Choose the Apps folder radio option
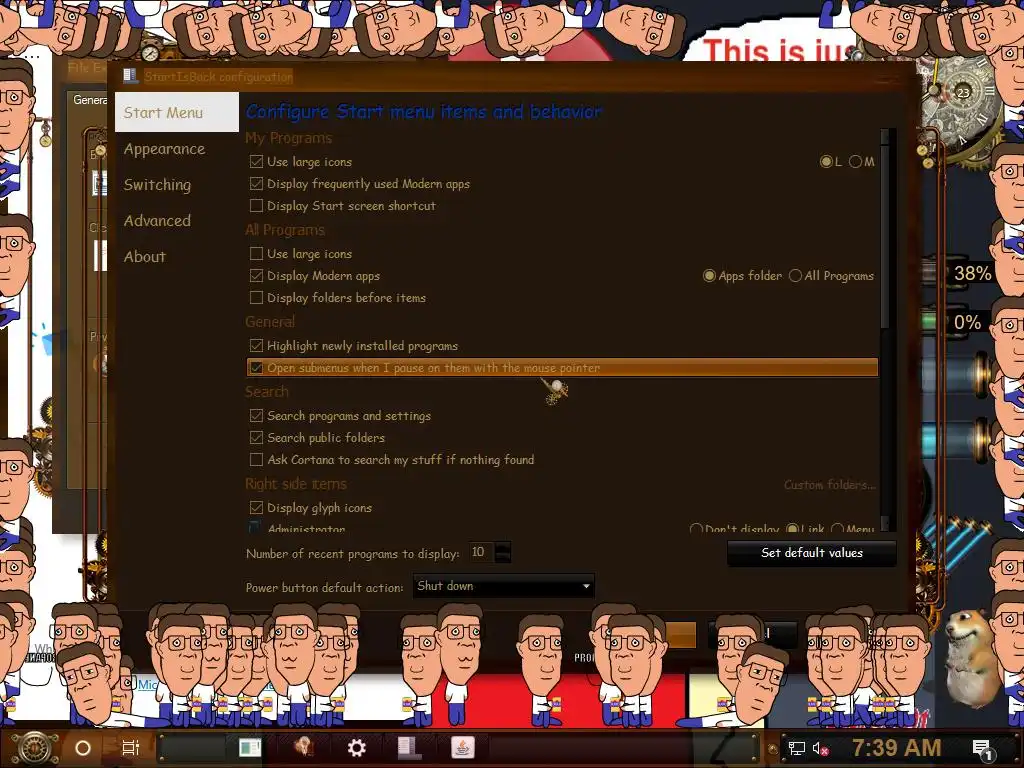The height and width of the screenshot is (768, 1024). tap(709, 276)
